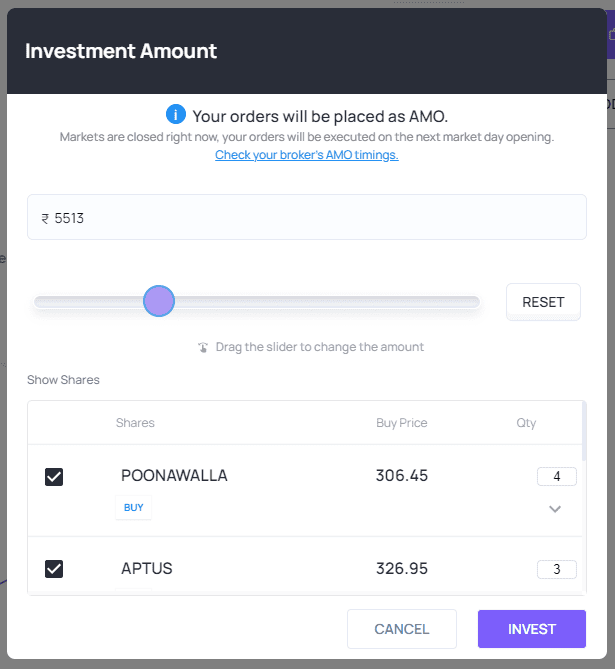
Task: Expand POONAWALLA row details chevron
Action: tap(555, 509)
